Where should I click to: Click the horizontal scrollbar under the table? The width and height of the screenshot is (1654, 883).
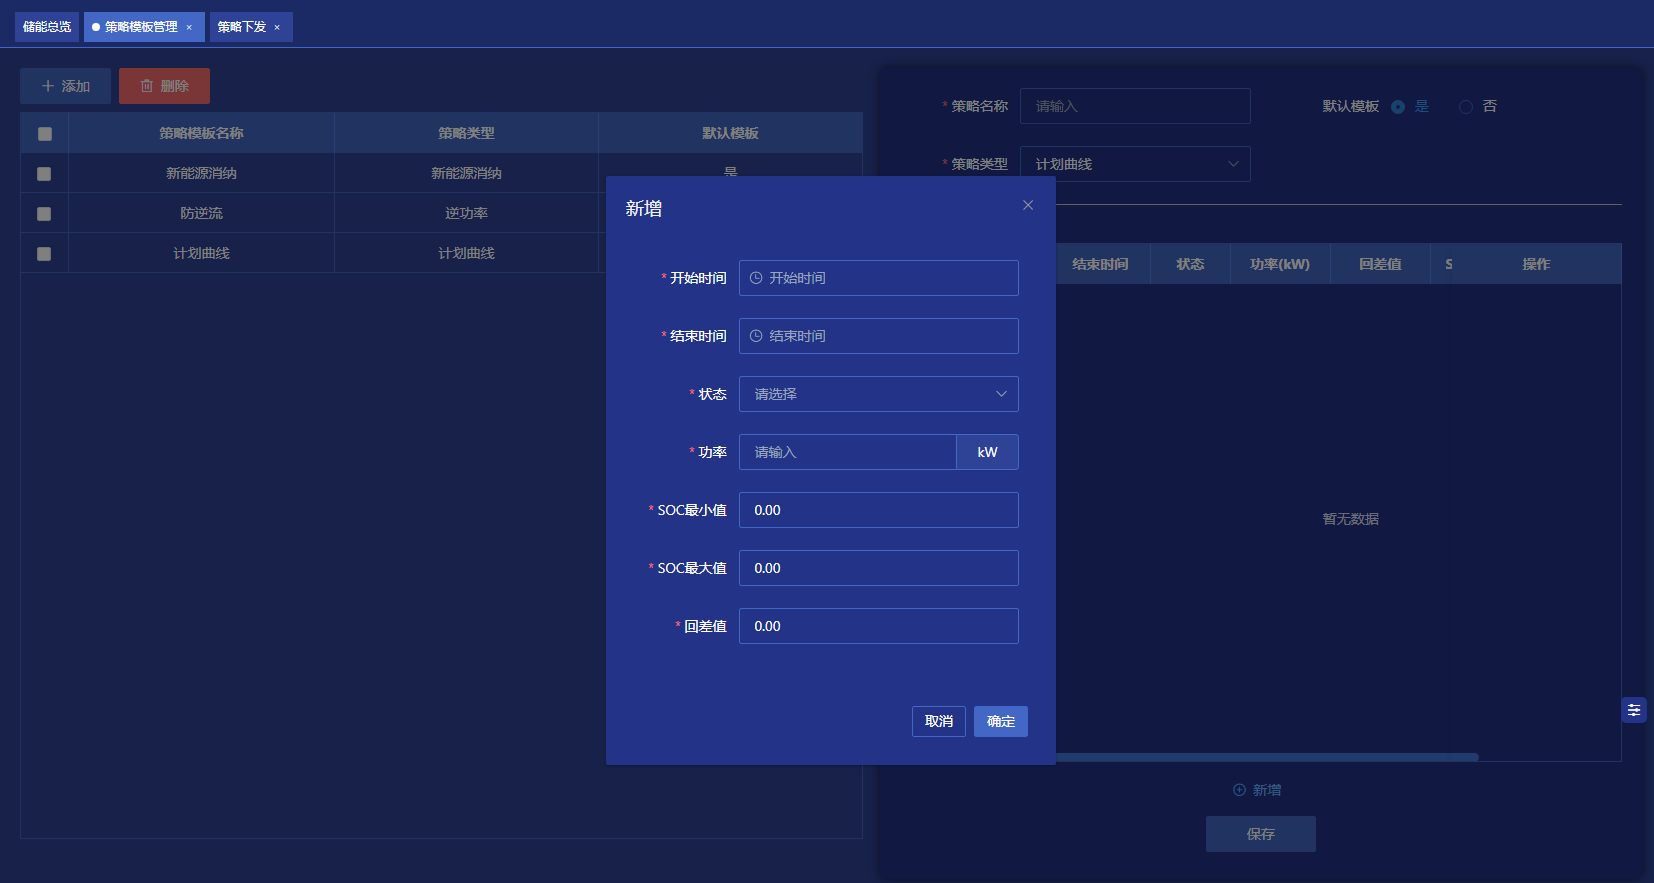tap(1266, 757)
